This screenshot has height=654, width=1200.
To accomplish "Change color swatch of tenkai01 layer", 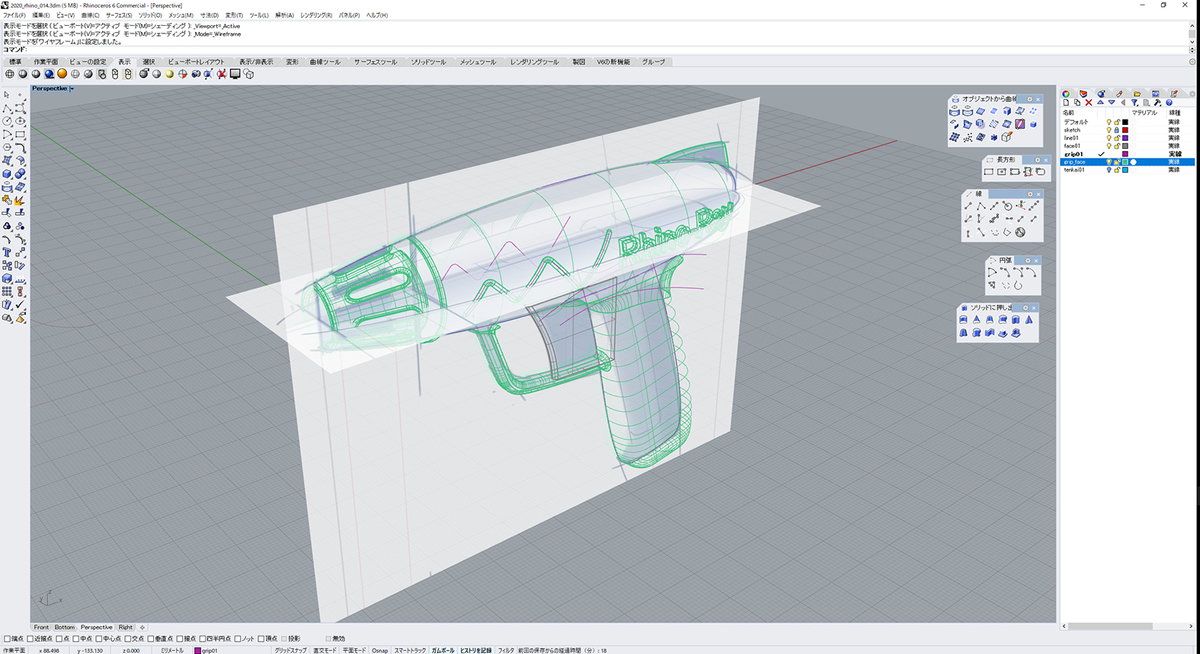I will point(1125,170).
